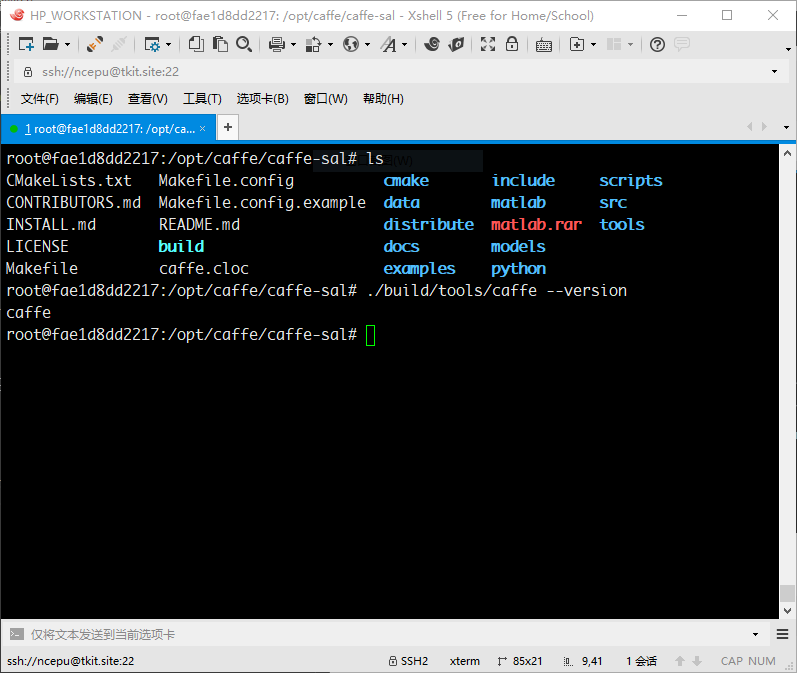Open the 窗口(W) menu
Image resolution: width=797 pixels, height=673 pixels.
pyautogui.click(x=325, y=99)
